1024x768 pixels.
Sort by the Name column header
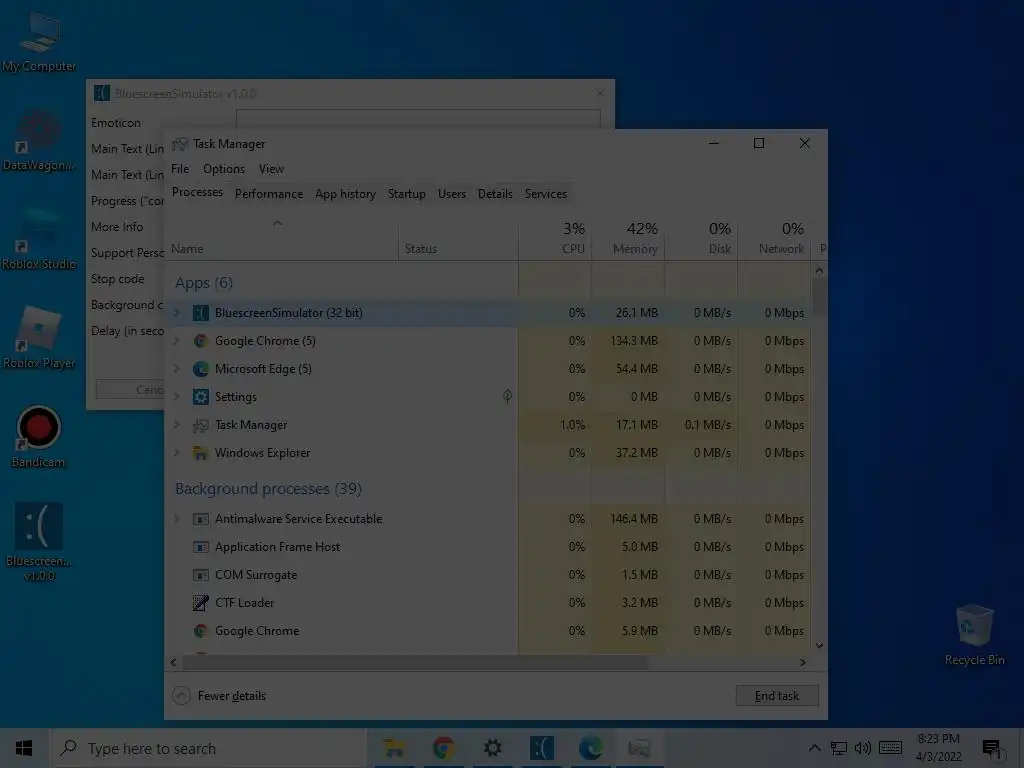click(x=281, y=239)
